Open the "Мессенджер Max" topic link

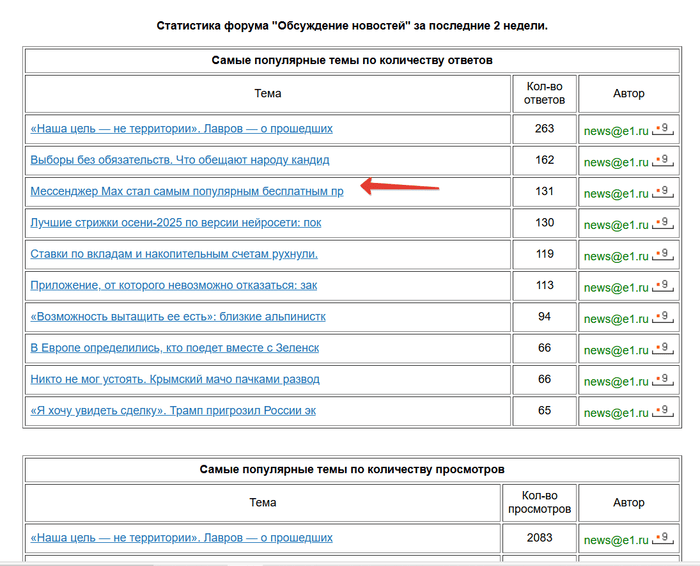click(187, 192)
